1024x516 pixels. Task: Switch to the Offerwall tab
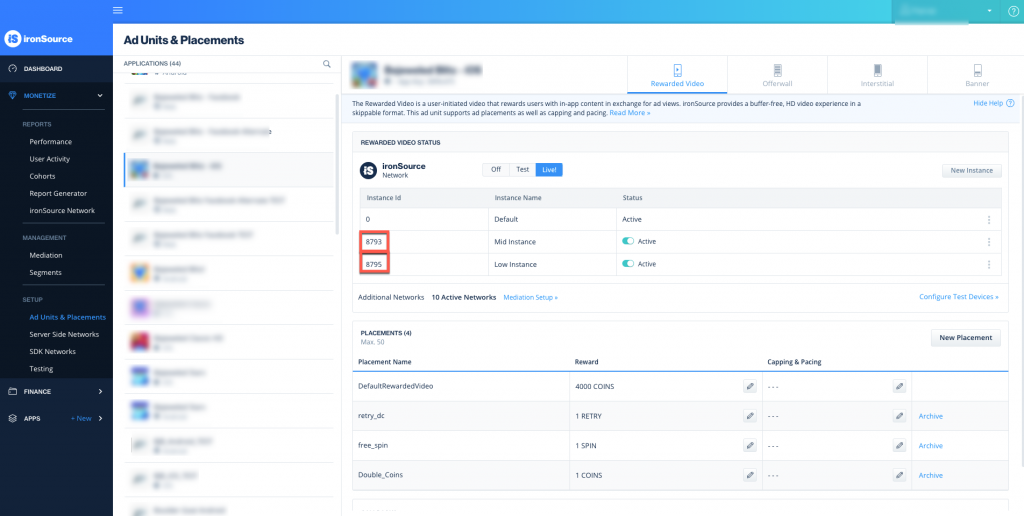tap(777, 75)
